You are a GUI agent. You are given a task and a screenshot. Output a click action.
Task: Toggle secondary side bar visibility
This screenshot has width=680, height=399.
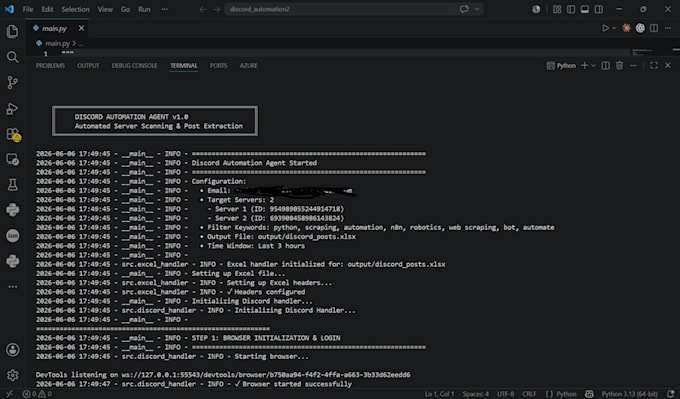[x=599, y=9]
